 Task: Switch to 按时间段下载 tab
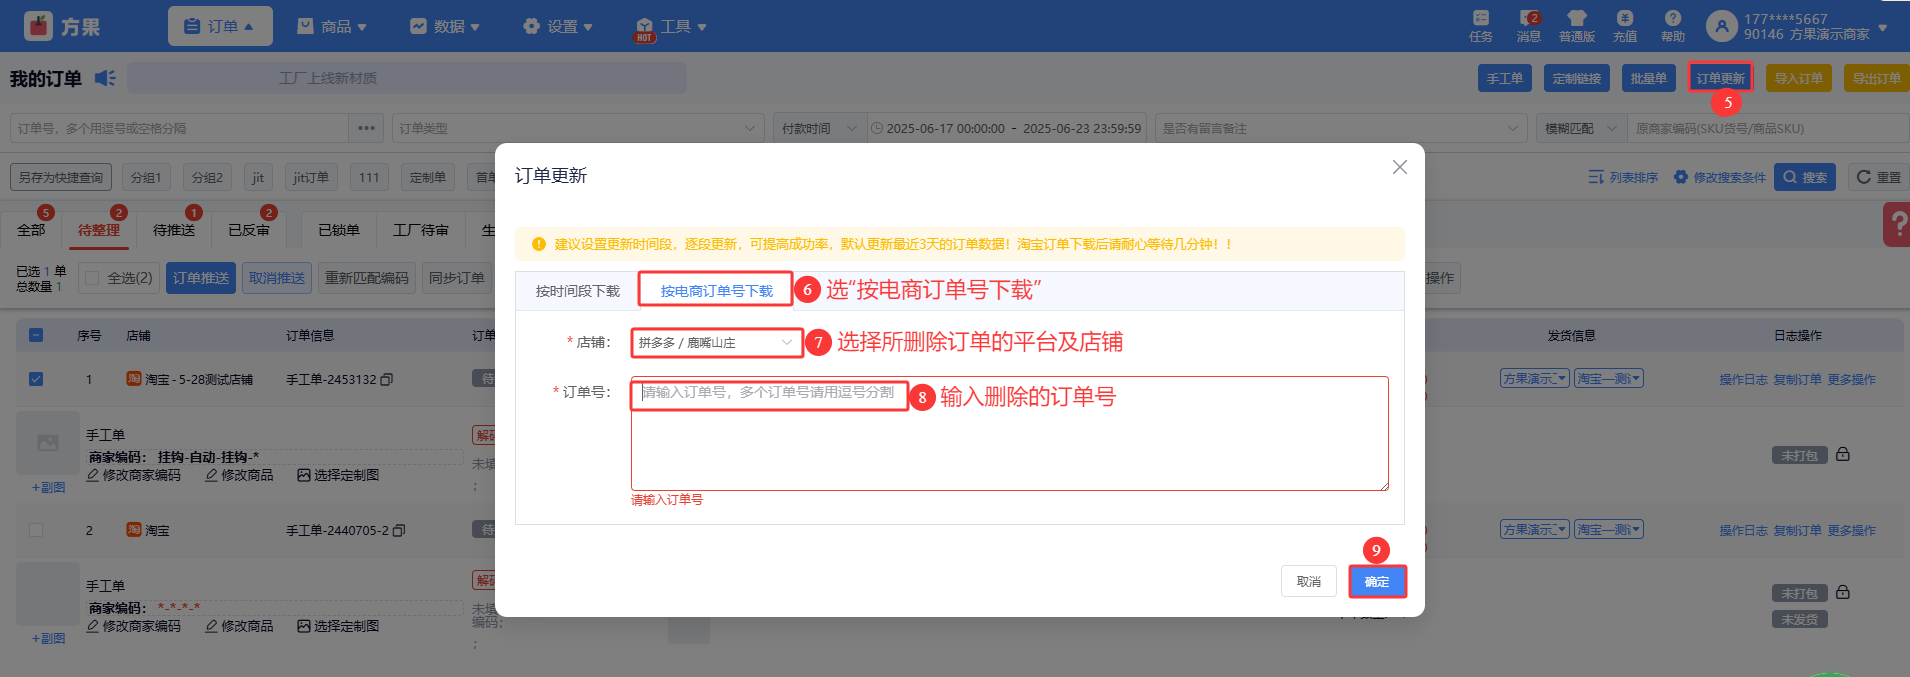(577, 291)
